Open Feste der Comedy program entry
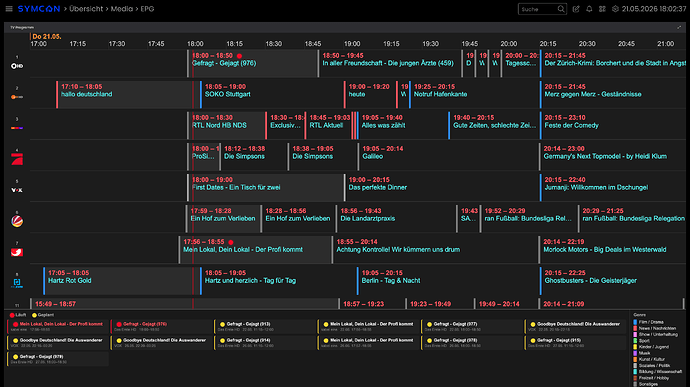The image size is (690, 387). click(613, 125)
